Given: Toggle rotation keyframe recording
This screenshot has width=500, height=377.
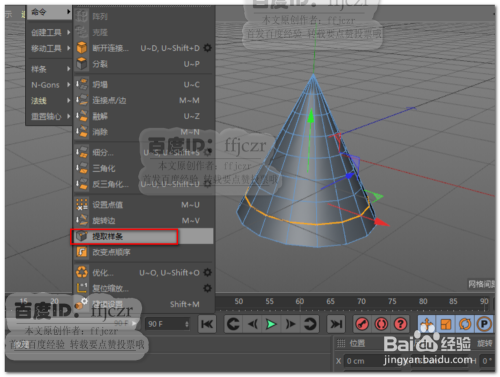Looking at the screenshot, I should [465, 324].
